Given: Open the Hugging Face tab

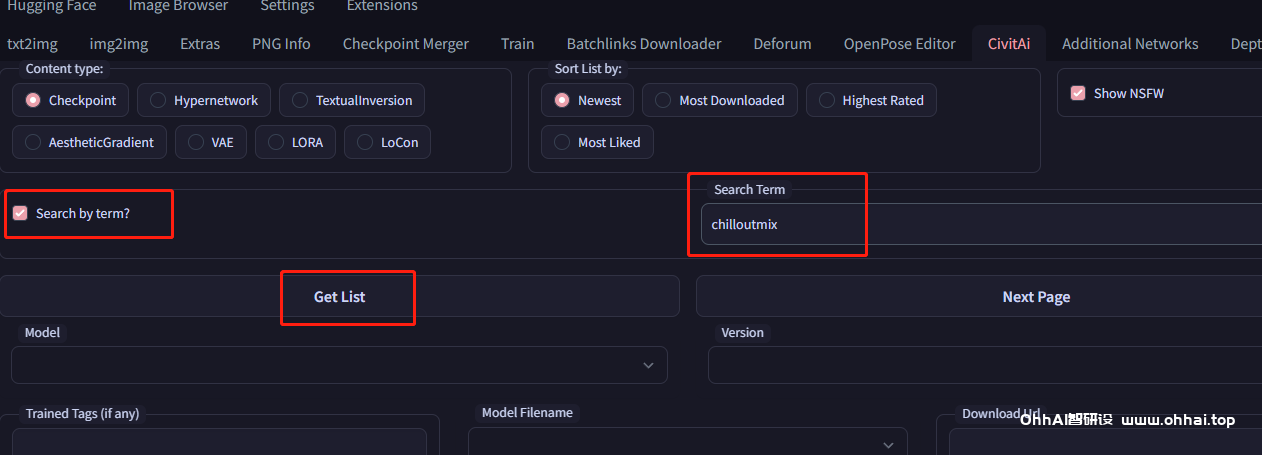Looking at the screenshot, I should click(52, 6).
